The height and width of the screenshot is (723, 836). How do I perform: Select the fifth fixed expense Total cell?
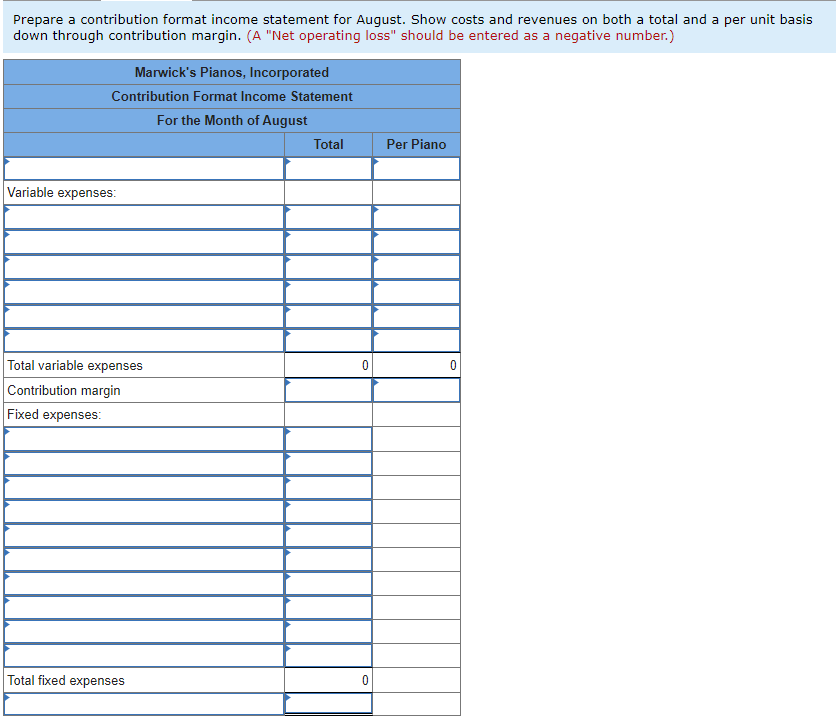pos(328,535)
